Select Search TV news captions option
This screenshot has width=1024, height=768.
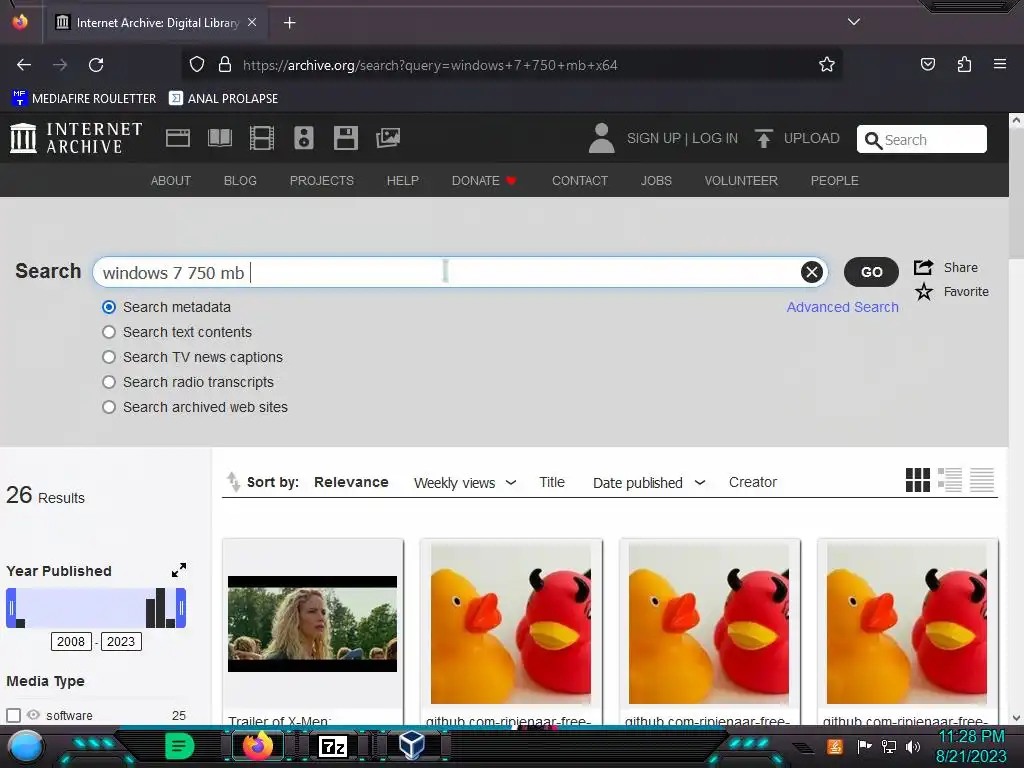pyautogui.click(x=109, y=357)
